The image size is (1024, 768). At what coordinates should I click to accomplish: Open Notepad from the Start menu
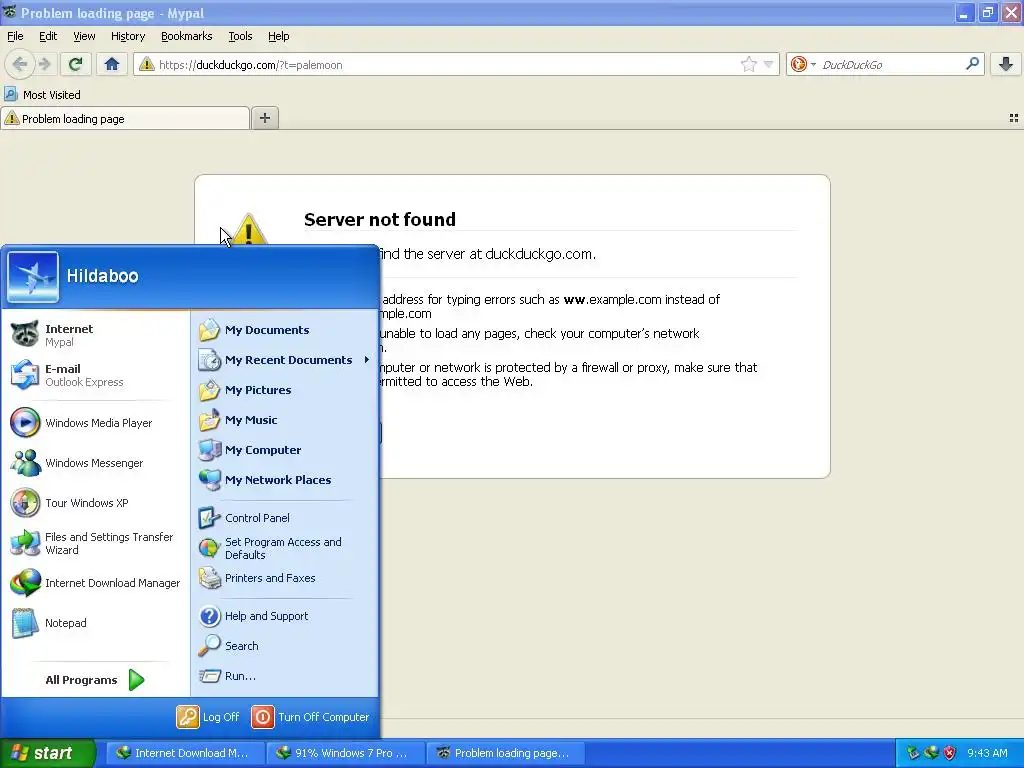pyautogui.click(x=97, y=623)
